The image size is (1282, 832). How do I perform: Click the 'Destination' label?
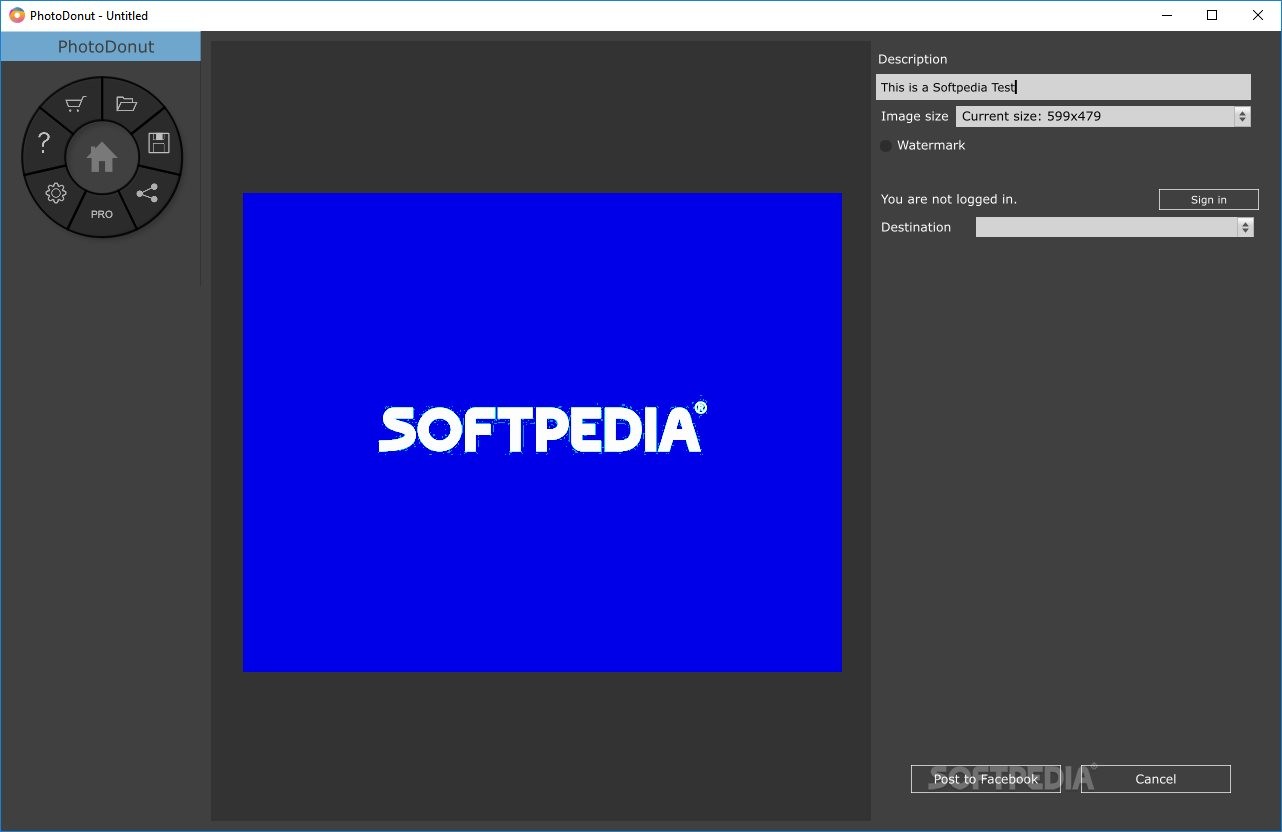coord(916,227)
